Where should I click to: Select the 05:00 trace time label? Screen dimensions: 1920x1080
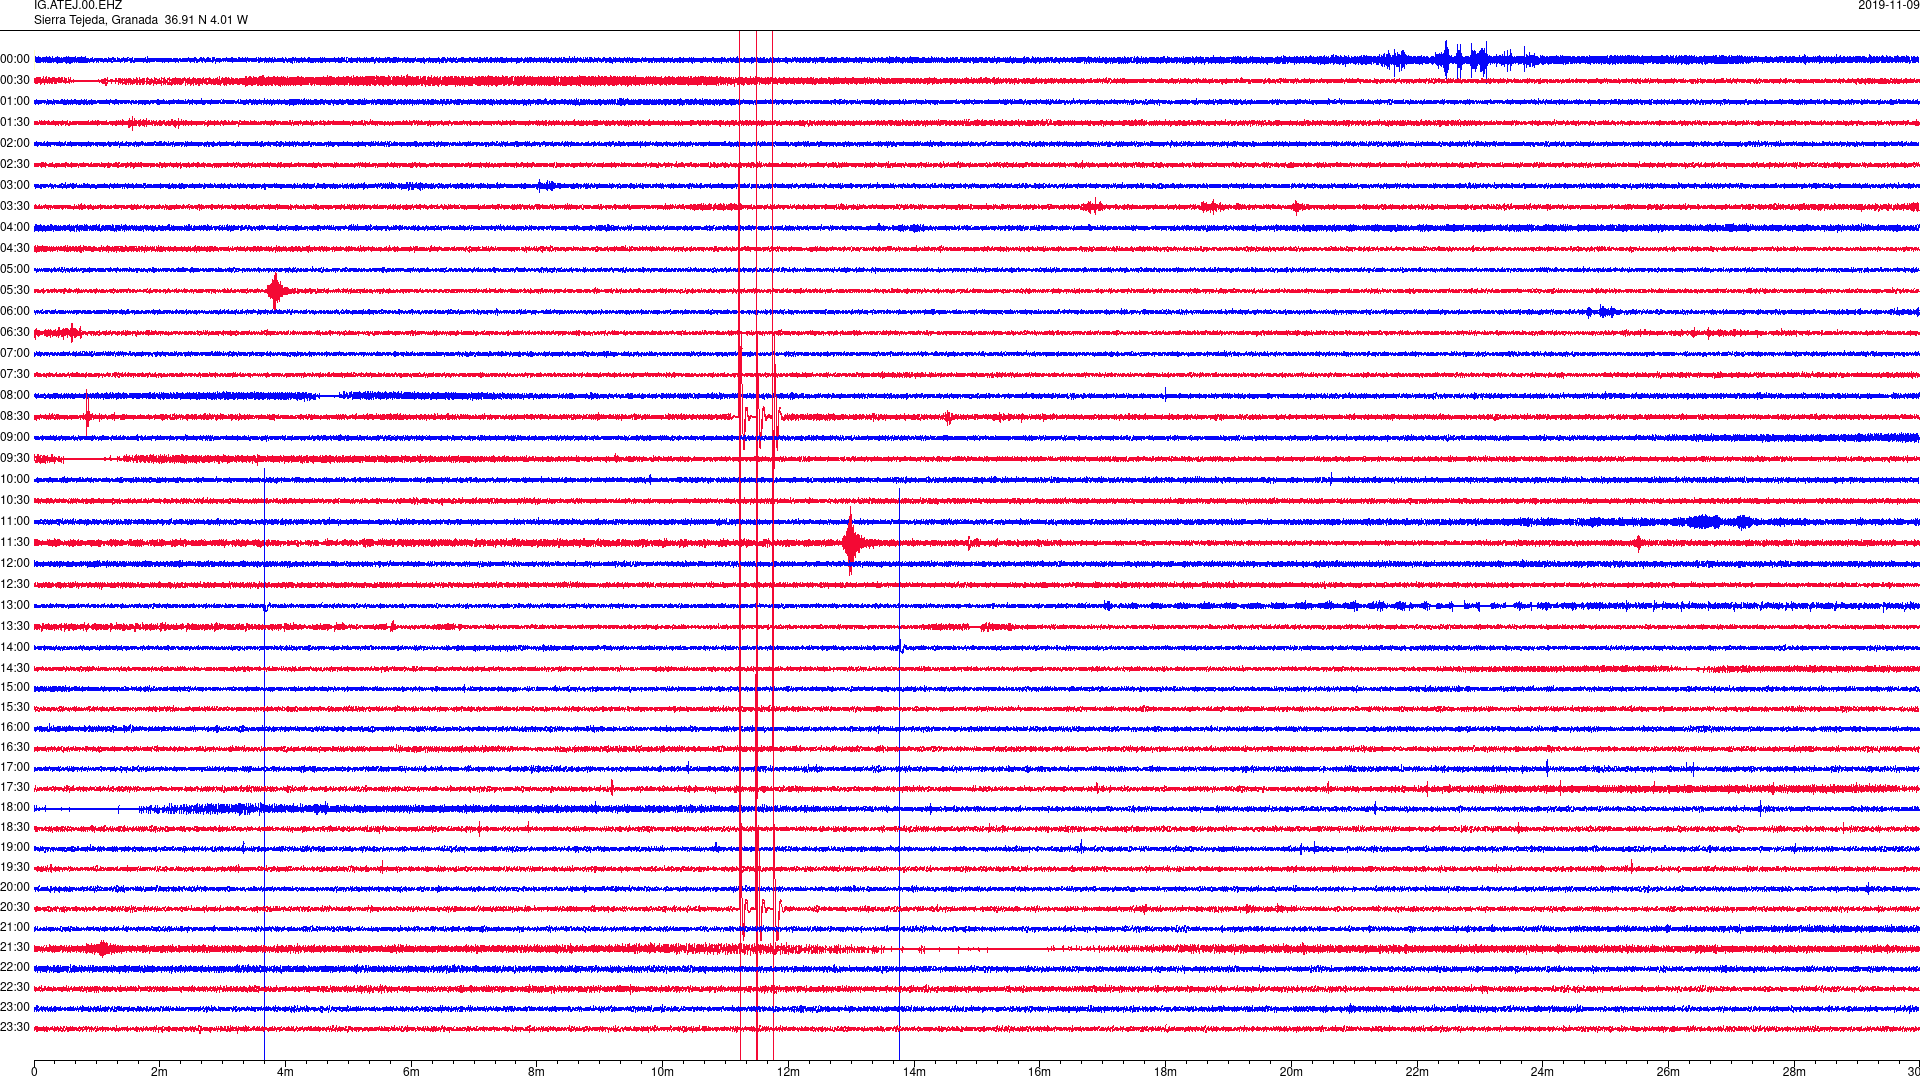click(15, 269)
